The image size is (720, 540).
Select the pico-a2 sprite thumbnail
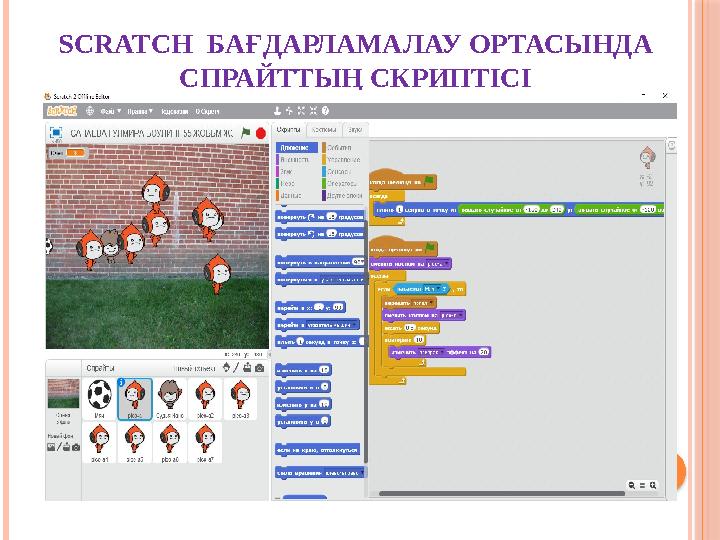(205, 399)
